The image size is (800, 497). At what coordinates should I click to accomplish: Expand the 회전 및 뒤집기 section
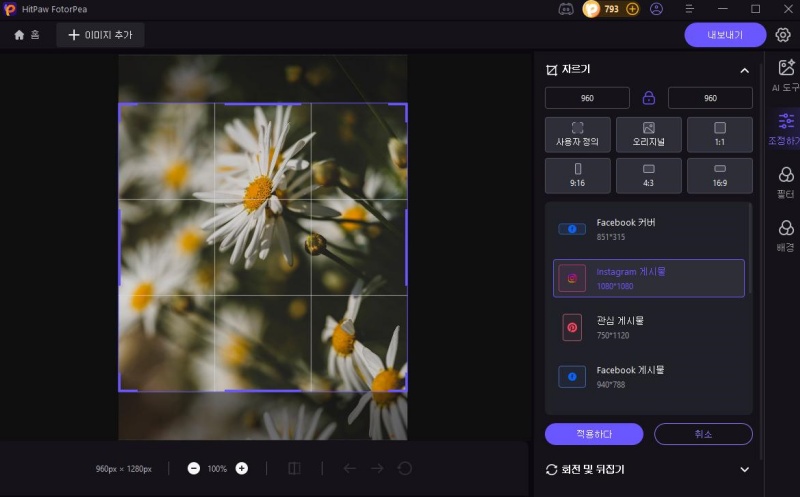[x=744, y=469]
